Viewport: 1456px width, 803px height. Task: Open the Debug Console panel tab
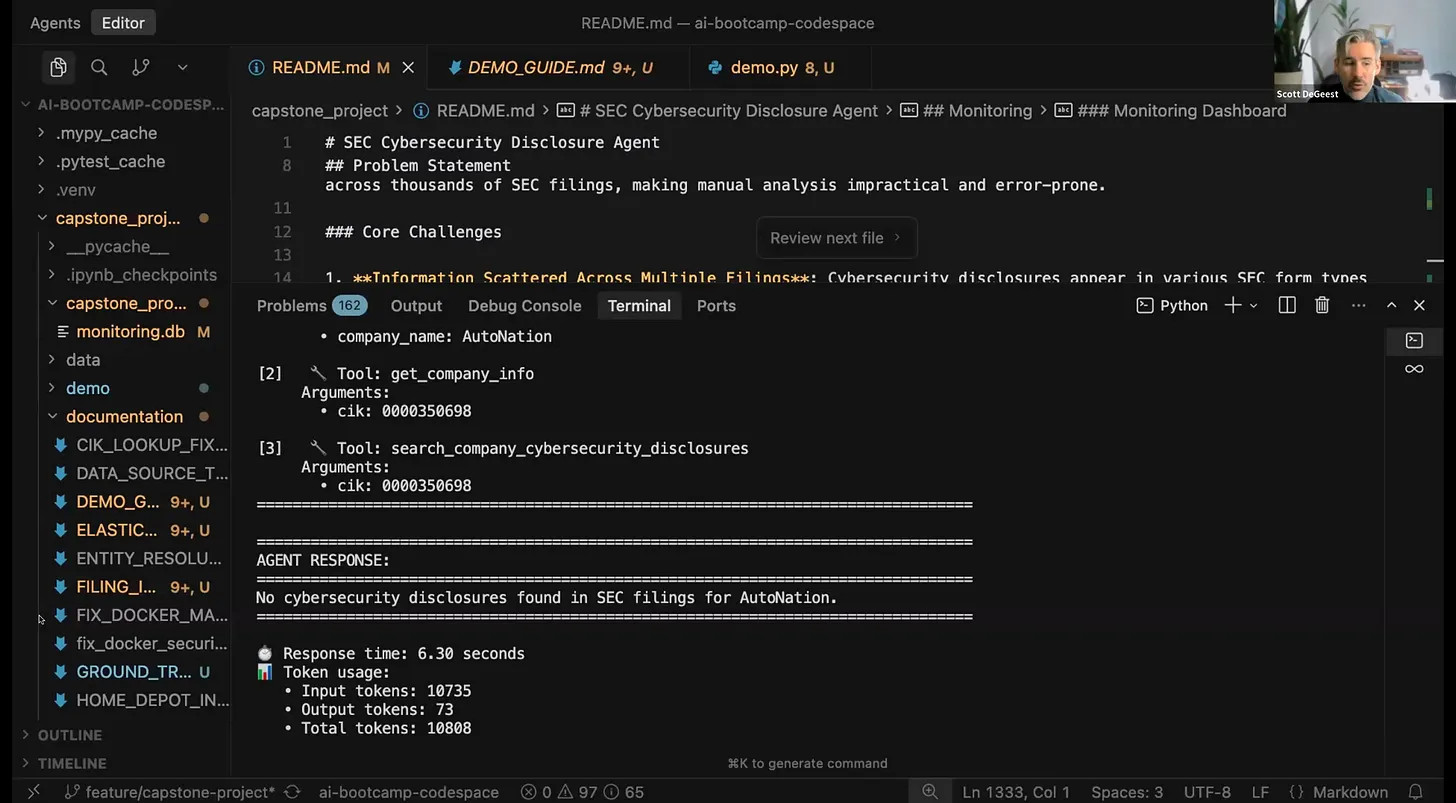pyautogui.click(x=524, y=306)
